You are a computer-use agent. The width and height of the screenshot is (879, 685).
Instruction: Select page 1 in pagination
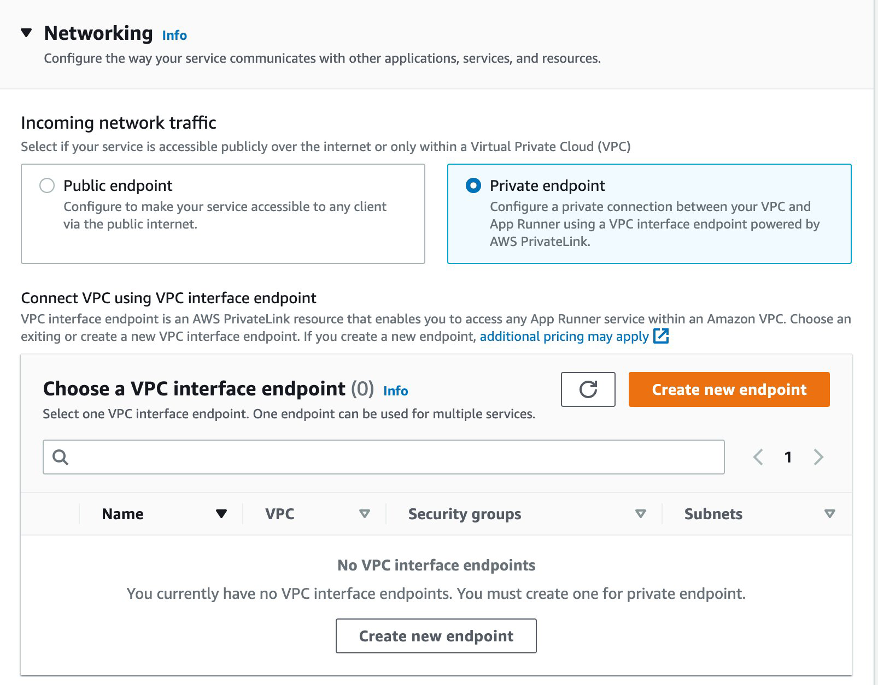[x=788, y=456]
